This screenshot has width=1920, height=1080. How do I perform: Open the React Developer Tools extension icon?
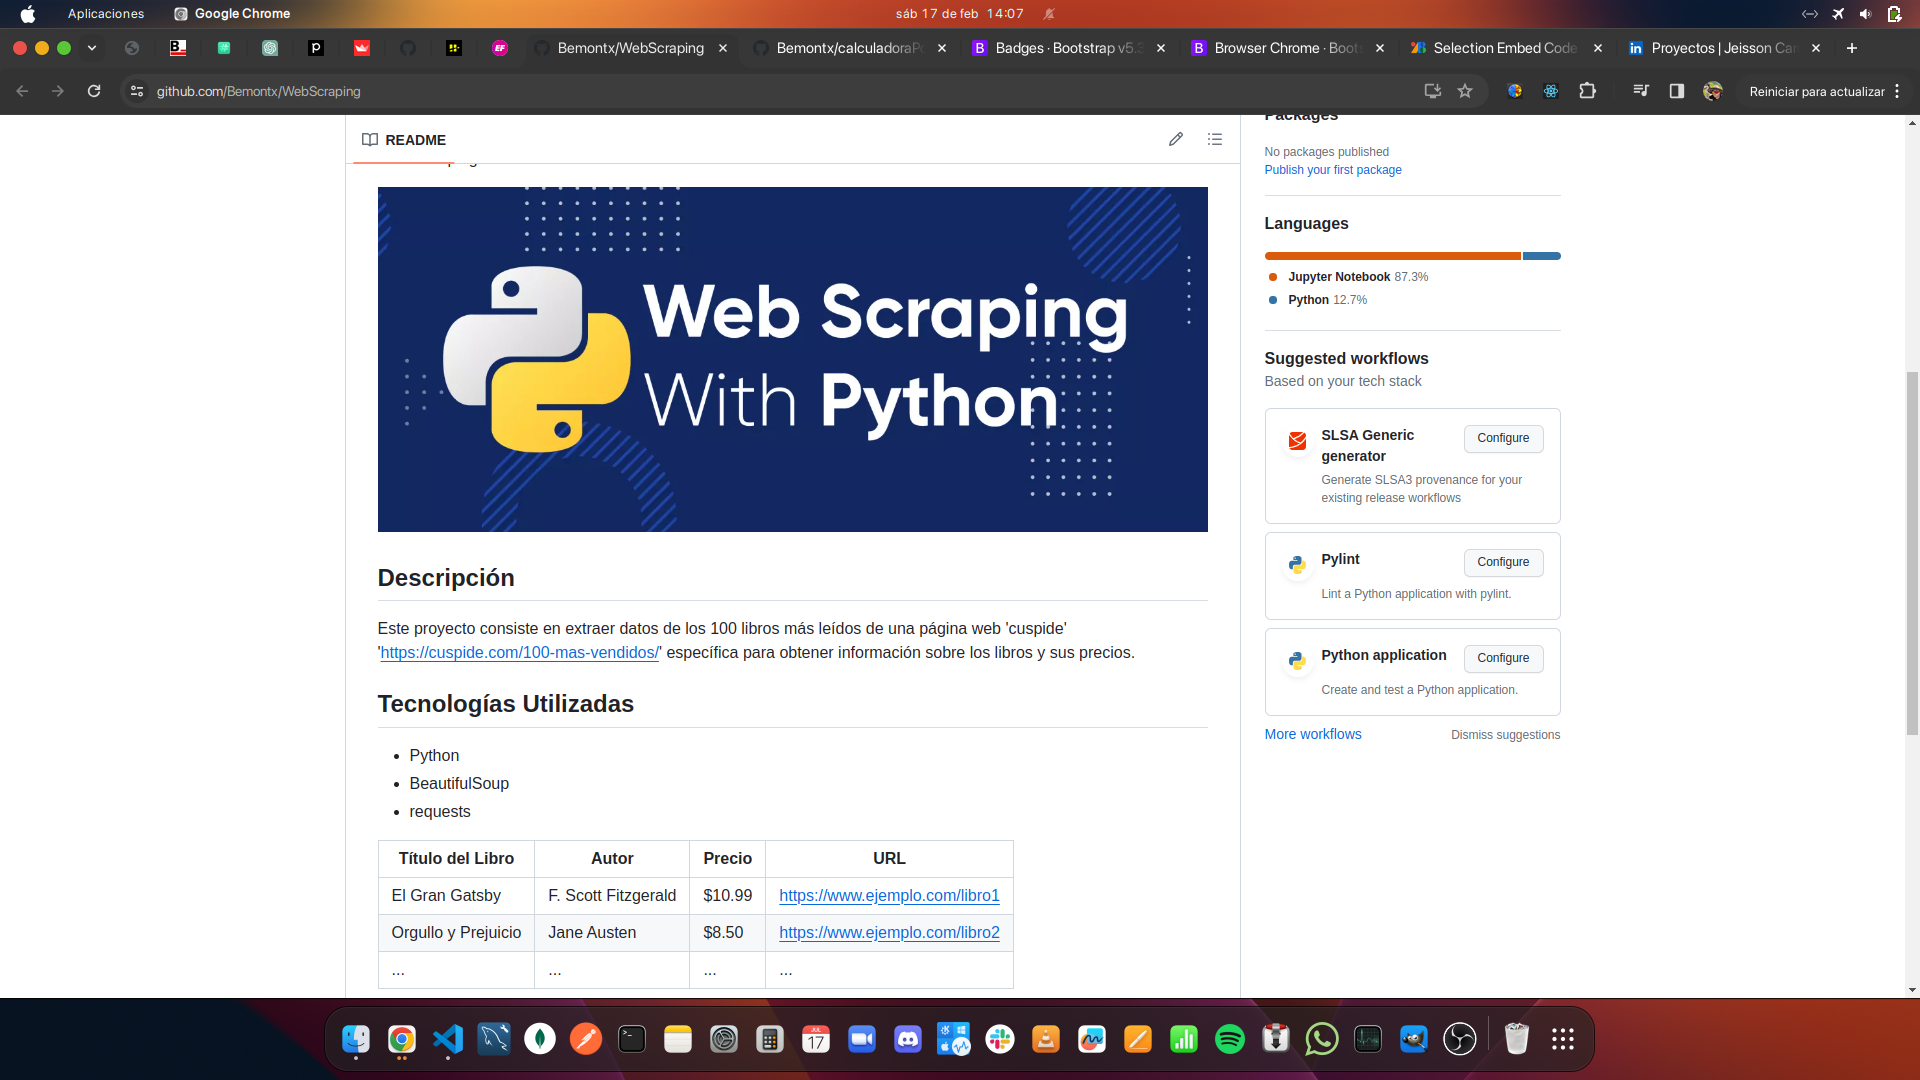[1551, 91]
